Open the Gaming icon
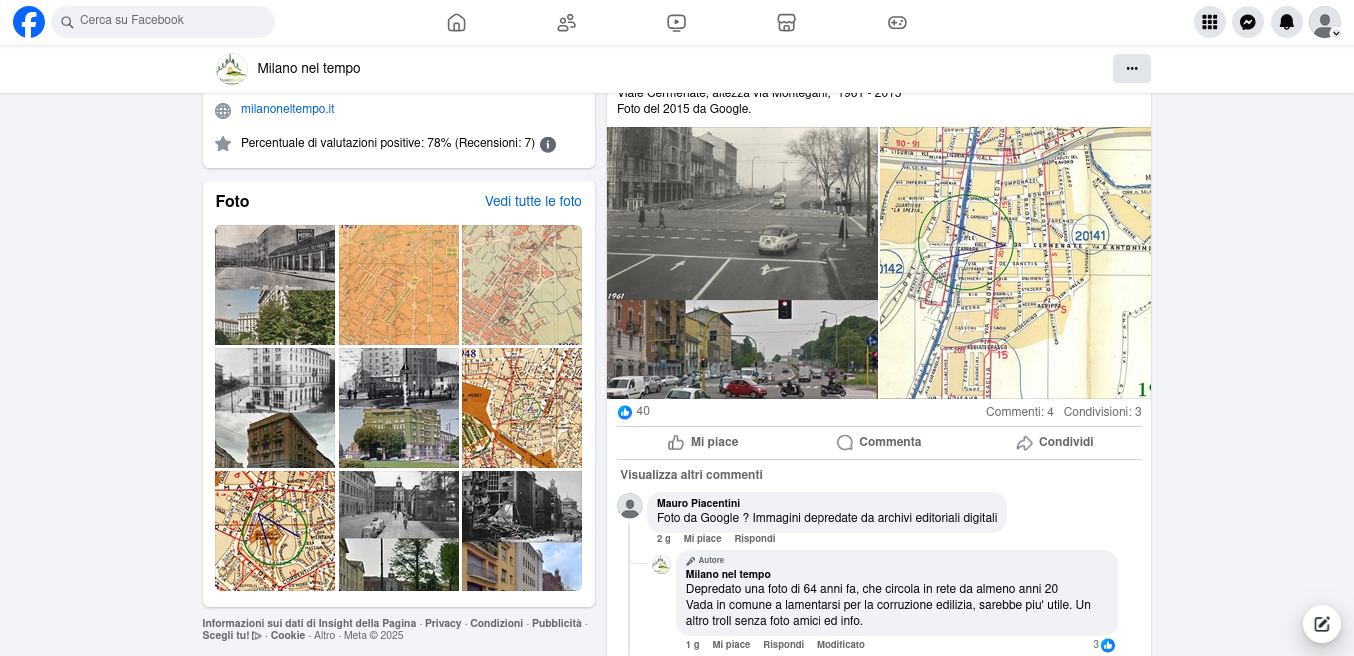The width and height of the screenshot is (1354, 656). [x=897, y=22]
